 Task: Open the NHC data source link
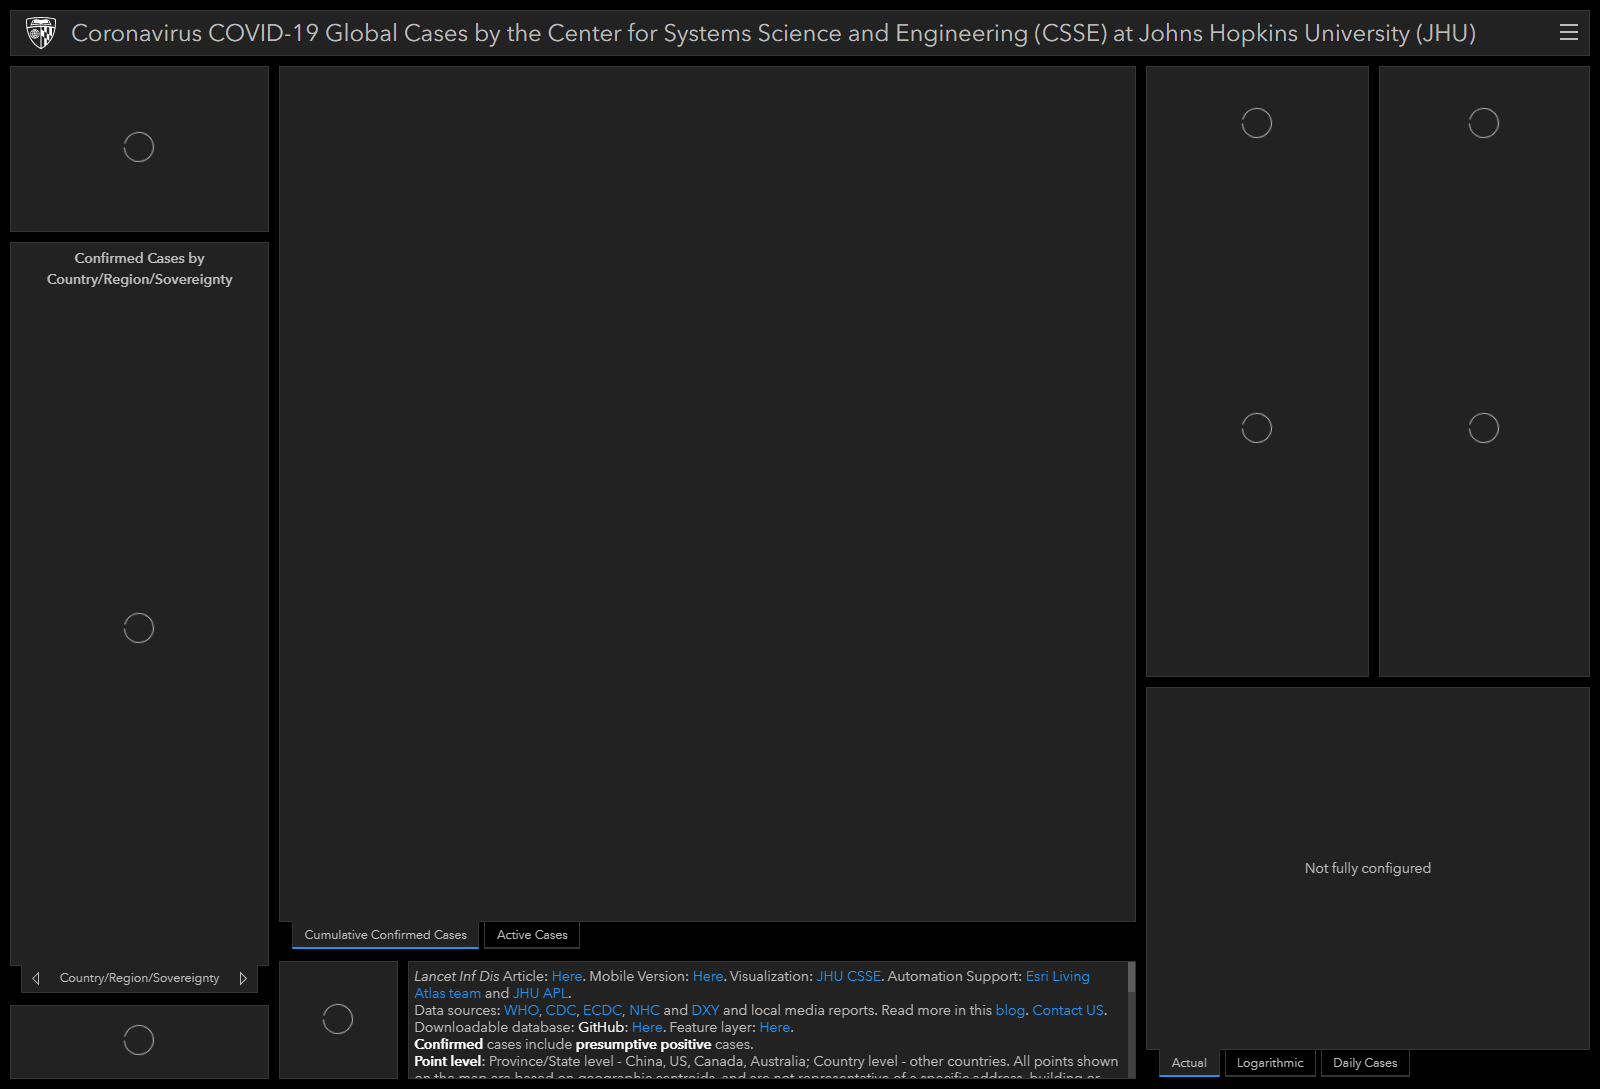click(645, 1010)
